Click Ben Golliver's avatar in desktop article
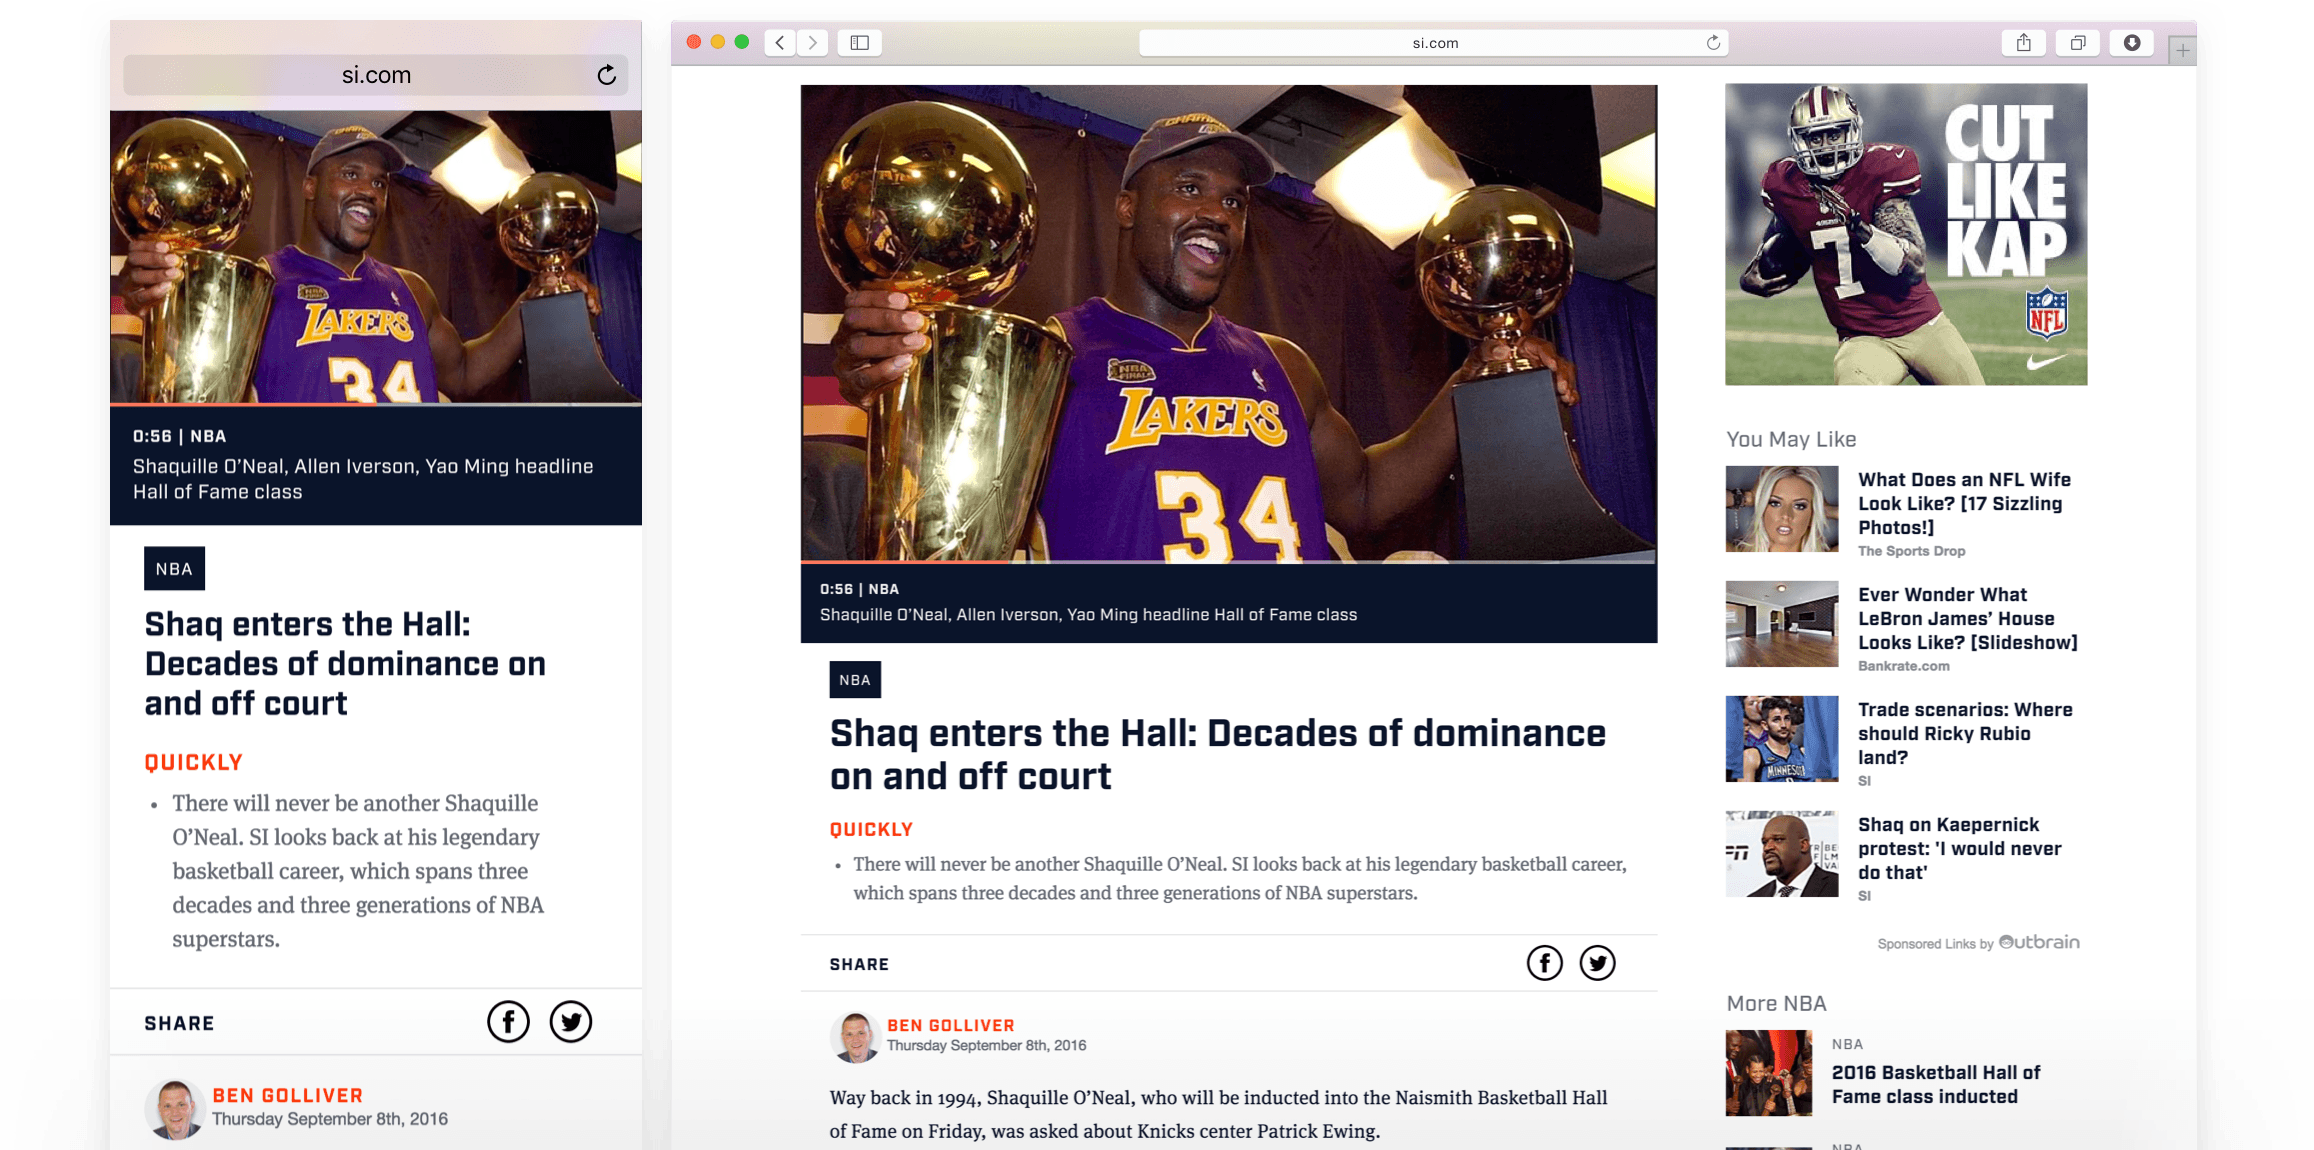This screenshot has height=1150, width=2314. pos(855,1037)
